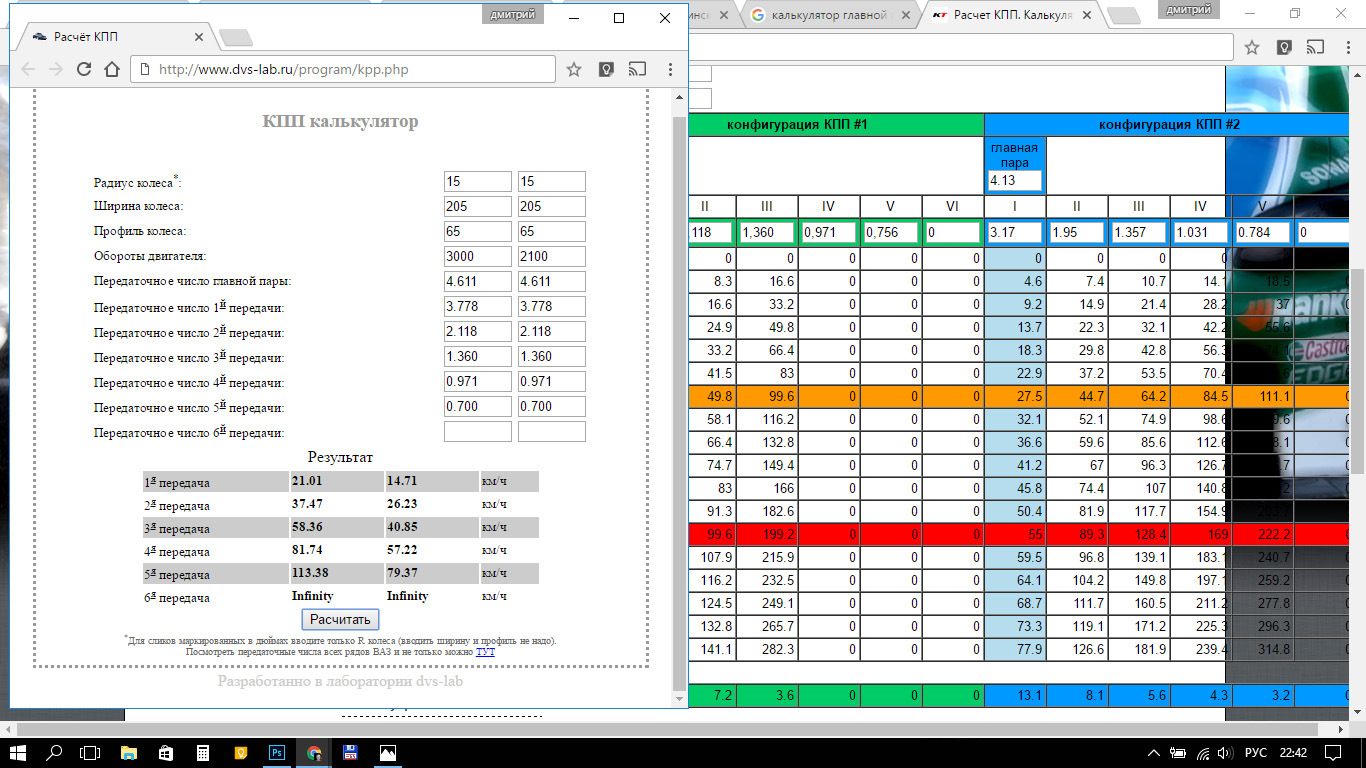
Task: Select the 79.37 result value
Action: pos(405,573)
